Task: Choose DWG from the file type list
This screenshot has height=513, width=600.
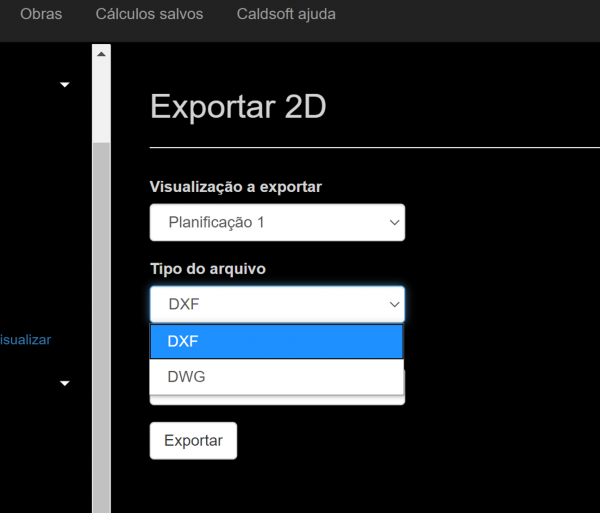Action: (276, 377)
